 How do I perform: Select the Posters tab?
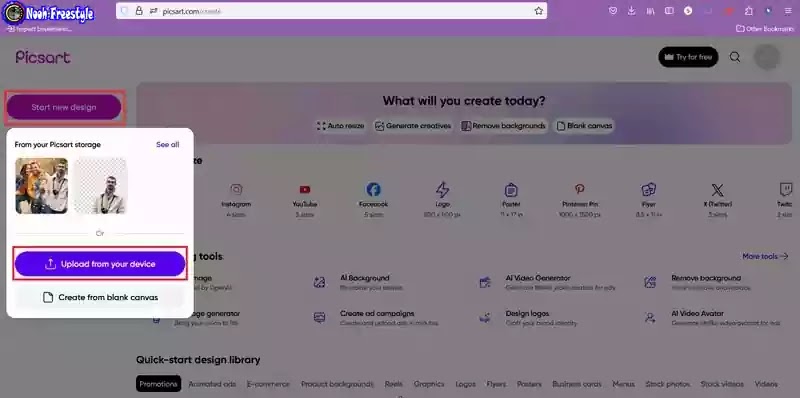point(529,384)
